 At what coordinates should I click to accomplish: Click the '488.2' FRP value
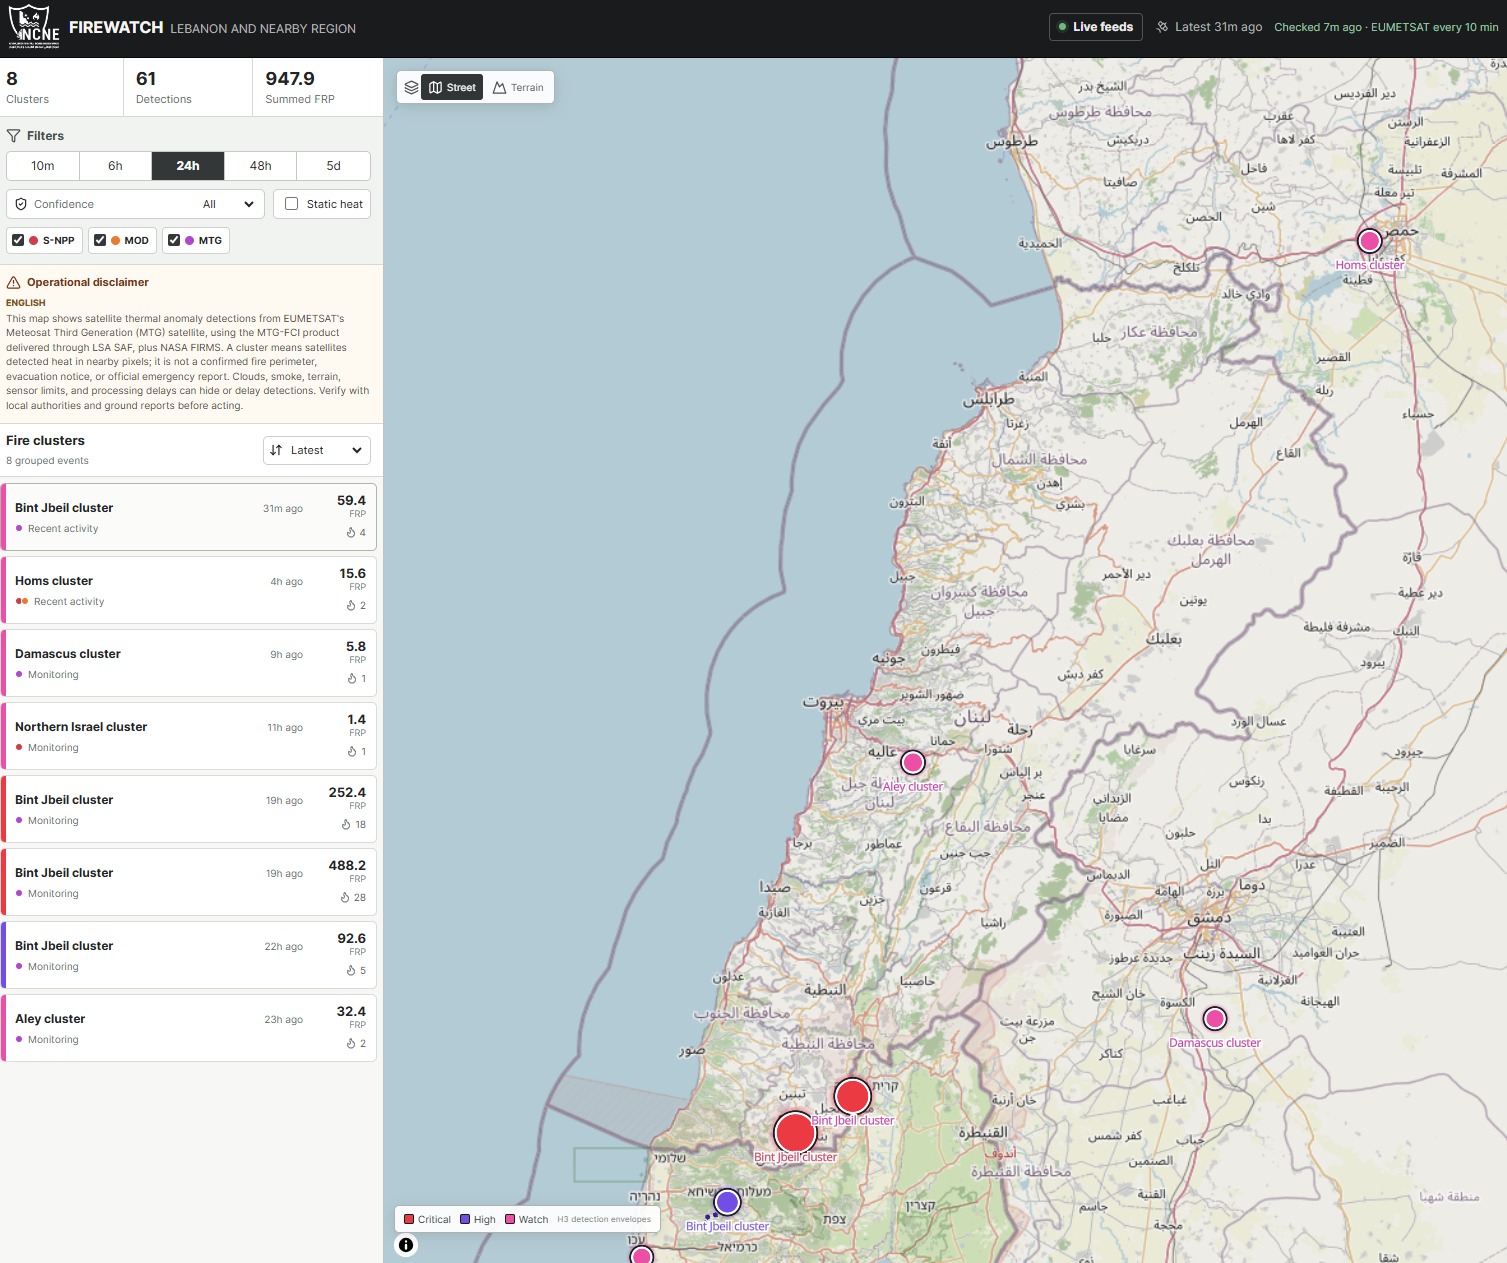pos(347,866)
